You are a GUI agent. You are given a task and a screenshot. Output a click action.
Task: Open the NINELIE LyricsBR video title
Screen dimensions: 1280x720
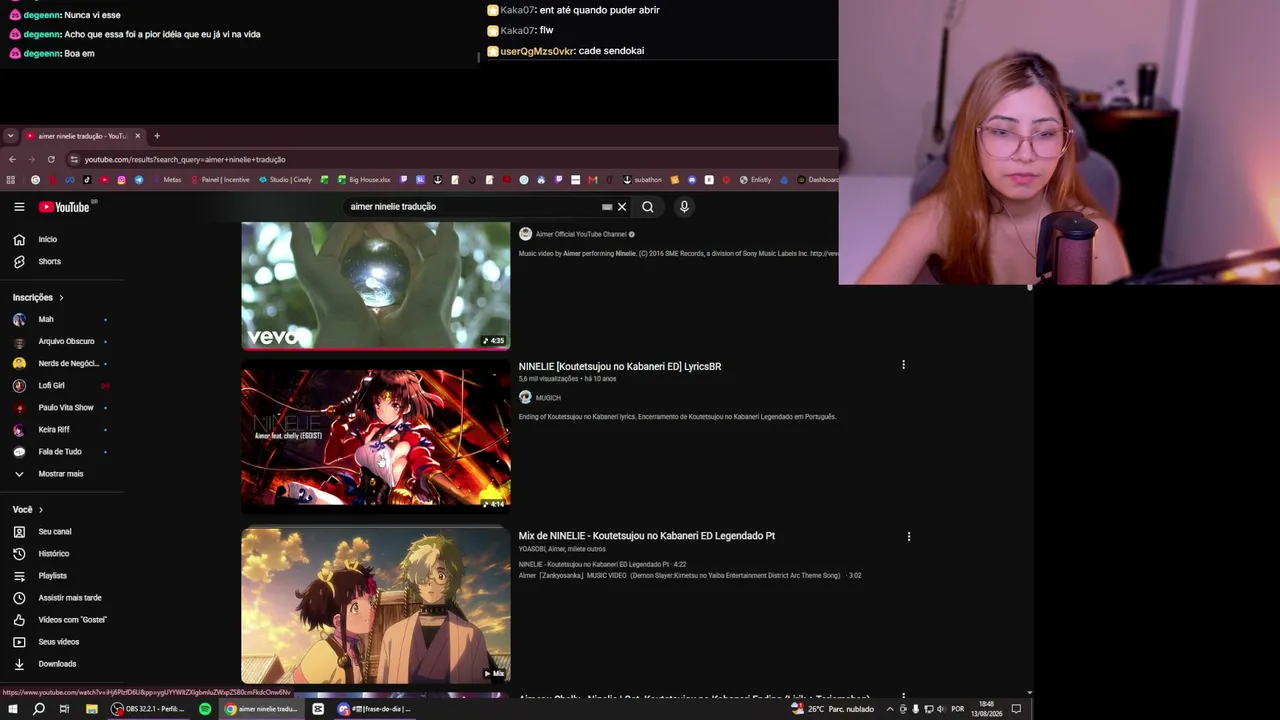[x=620, y=366]
